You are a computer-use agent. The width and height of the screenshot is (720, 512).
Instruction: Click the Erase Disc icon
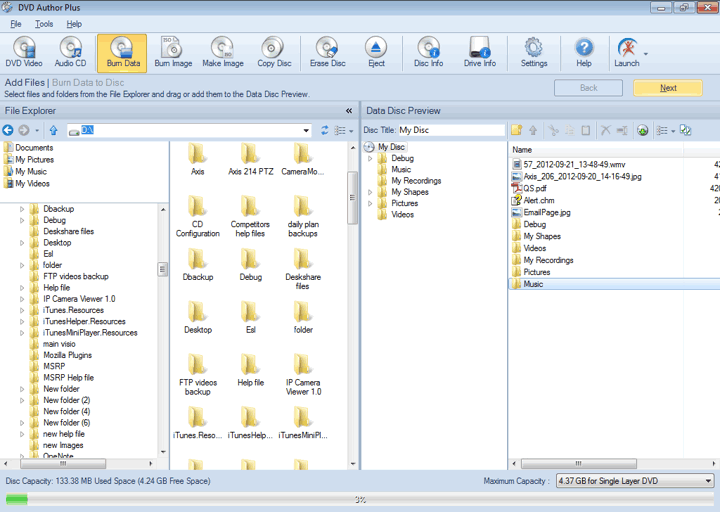[x=327, y=52]
